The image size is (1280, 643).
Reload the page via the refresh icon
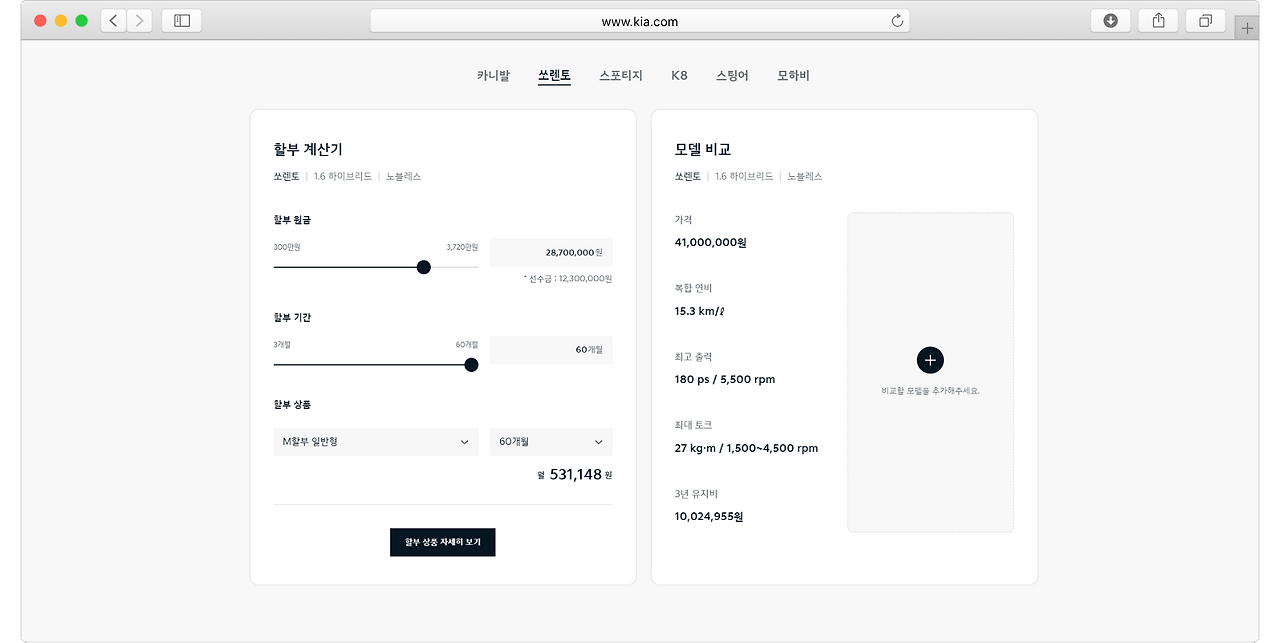click(x=897, y=21)
